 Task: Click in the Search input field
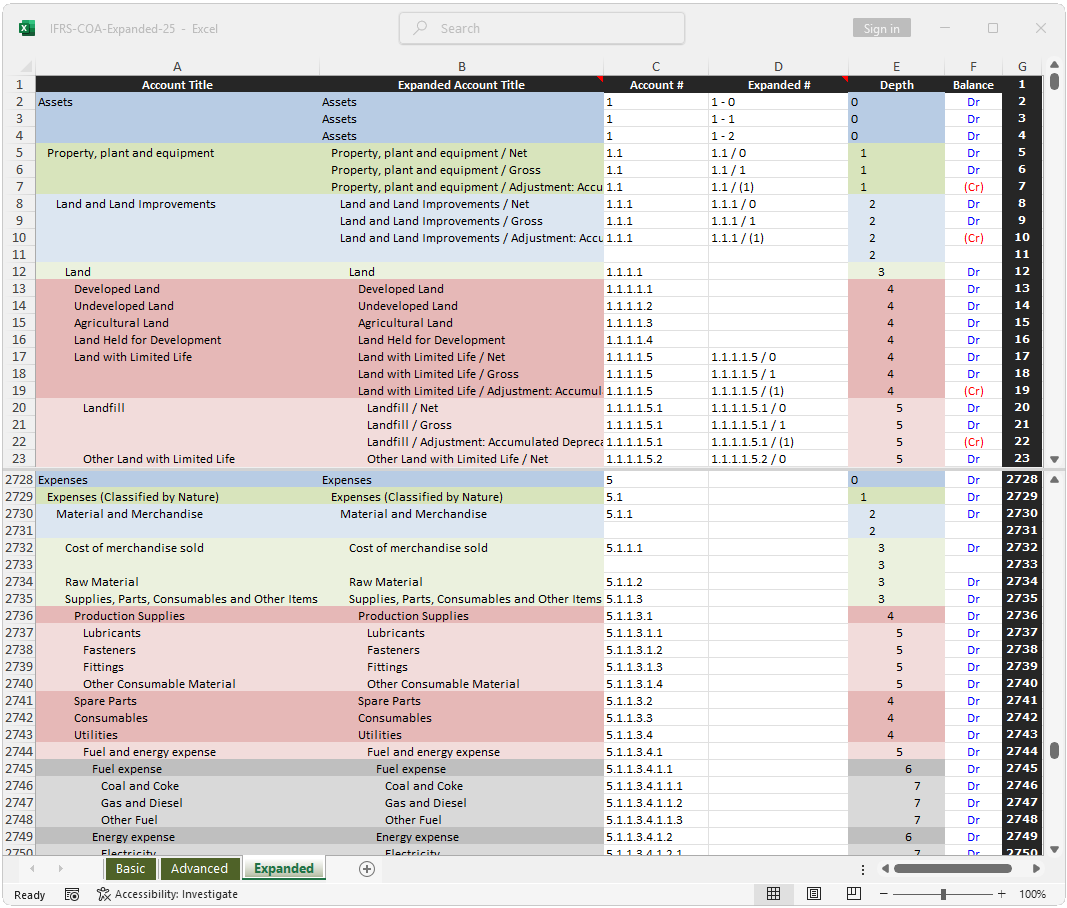coord(542,28)
